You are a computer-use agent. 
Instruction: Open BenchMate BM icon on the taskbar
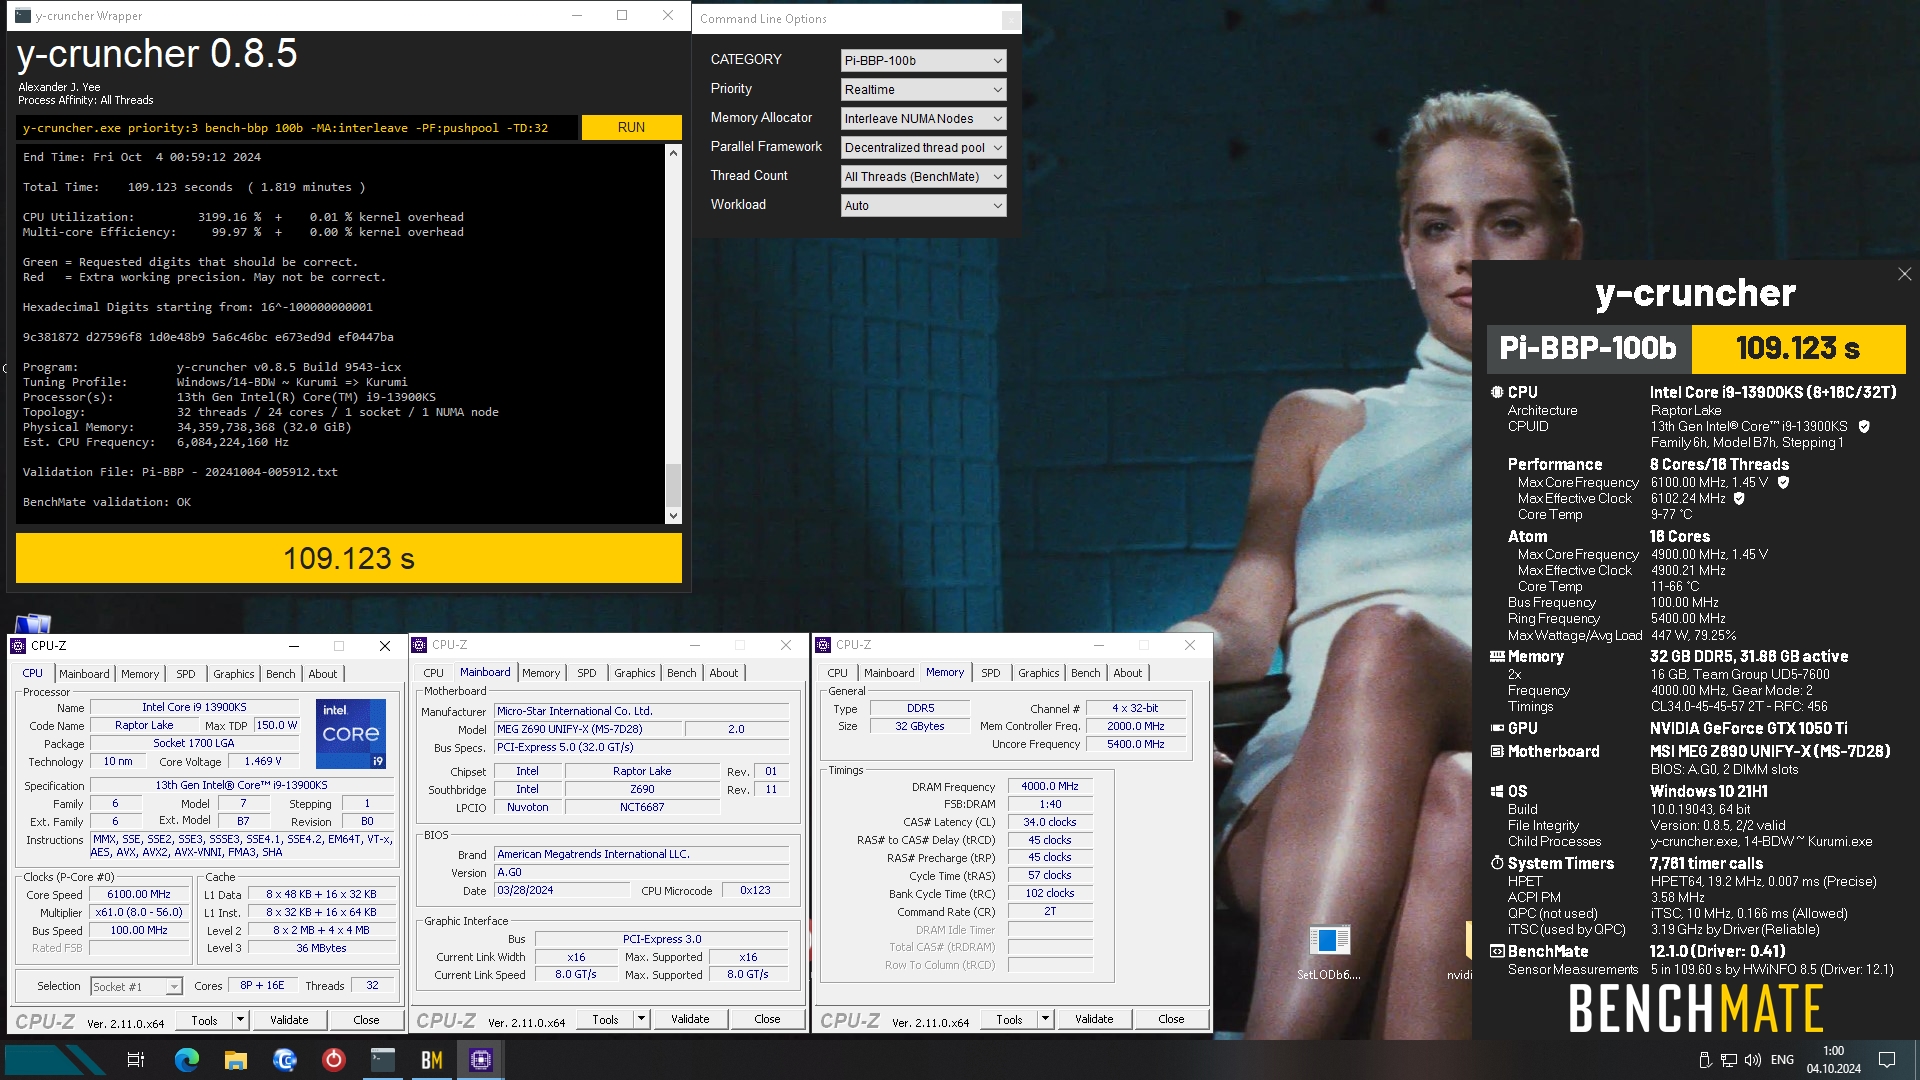[x=432, y=1060]
